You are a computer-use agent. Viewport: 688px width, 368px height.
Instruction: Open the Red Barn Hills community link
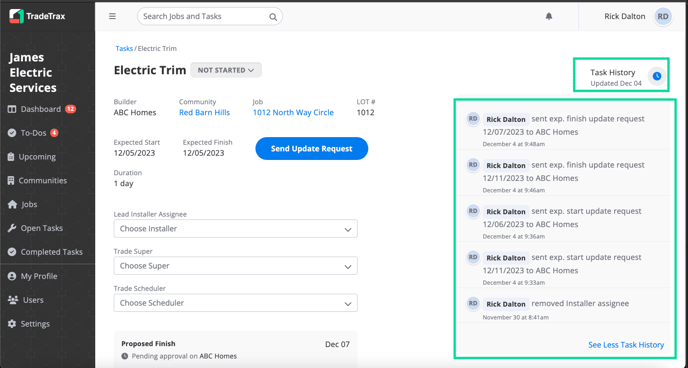point(204,112)
